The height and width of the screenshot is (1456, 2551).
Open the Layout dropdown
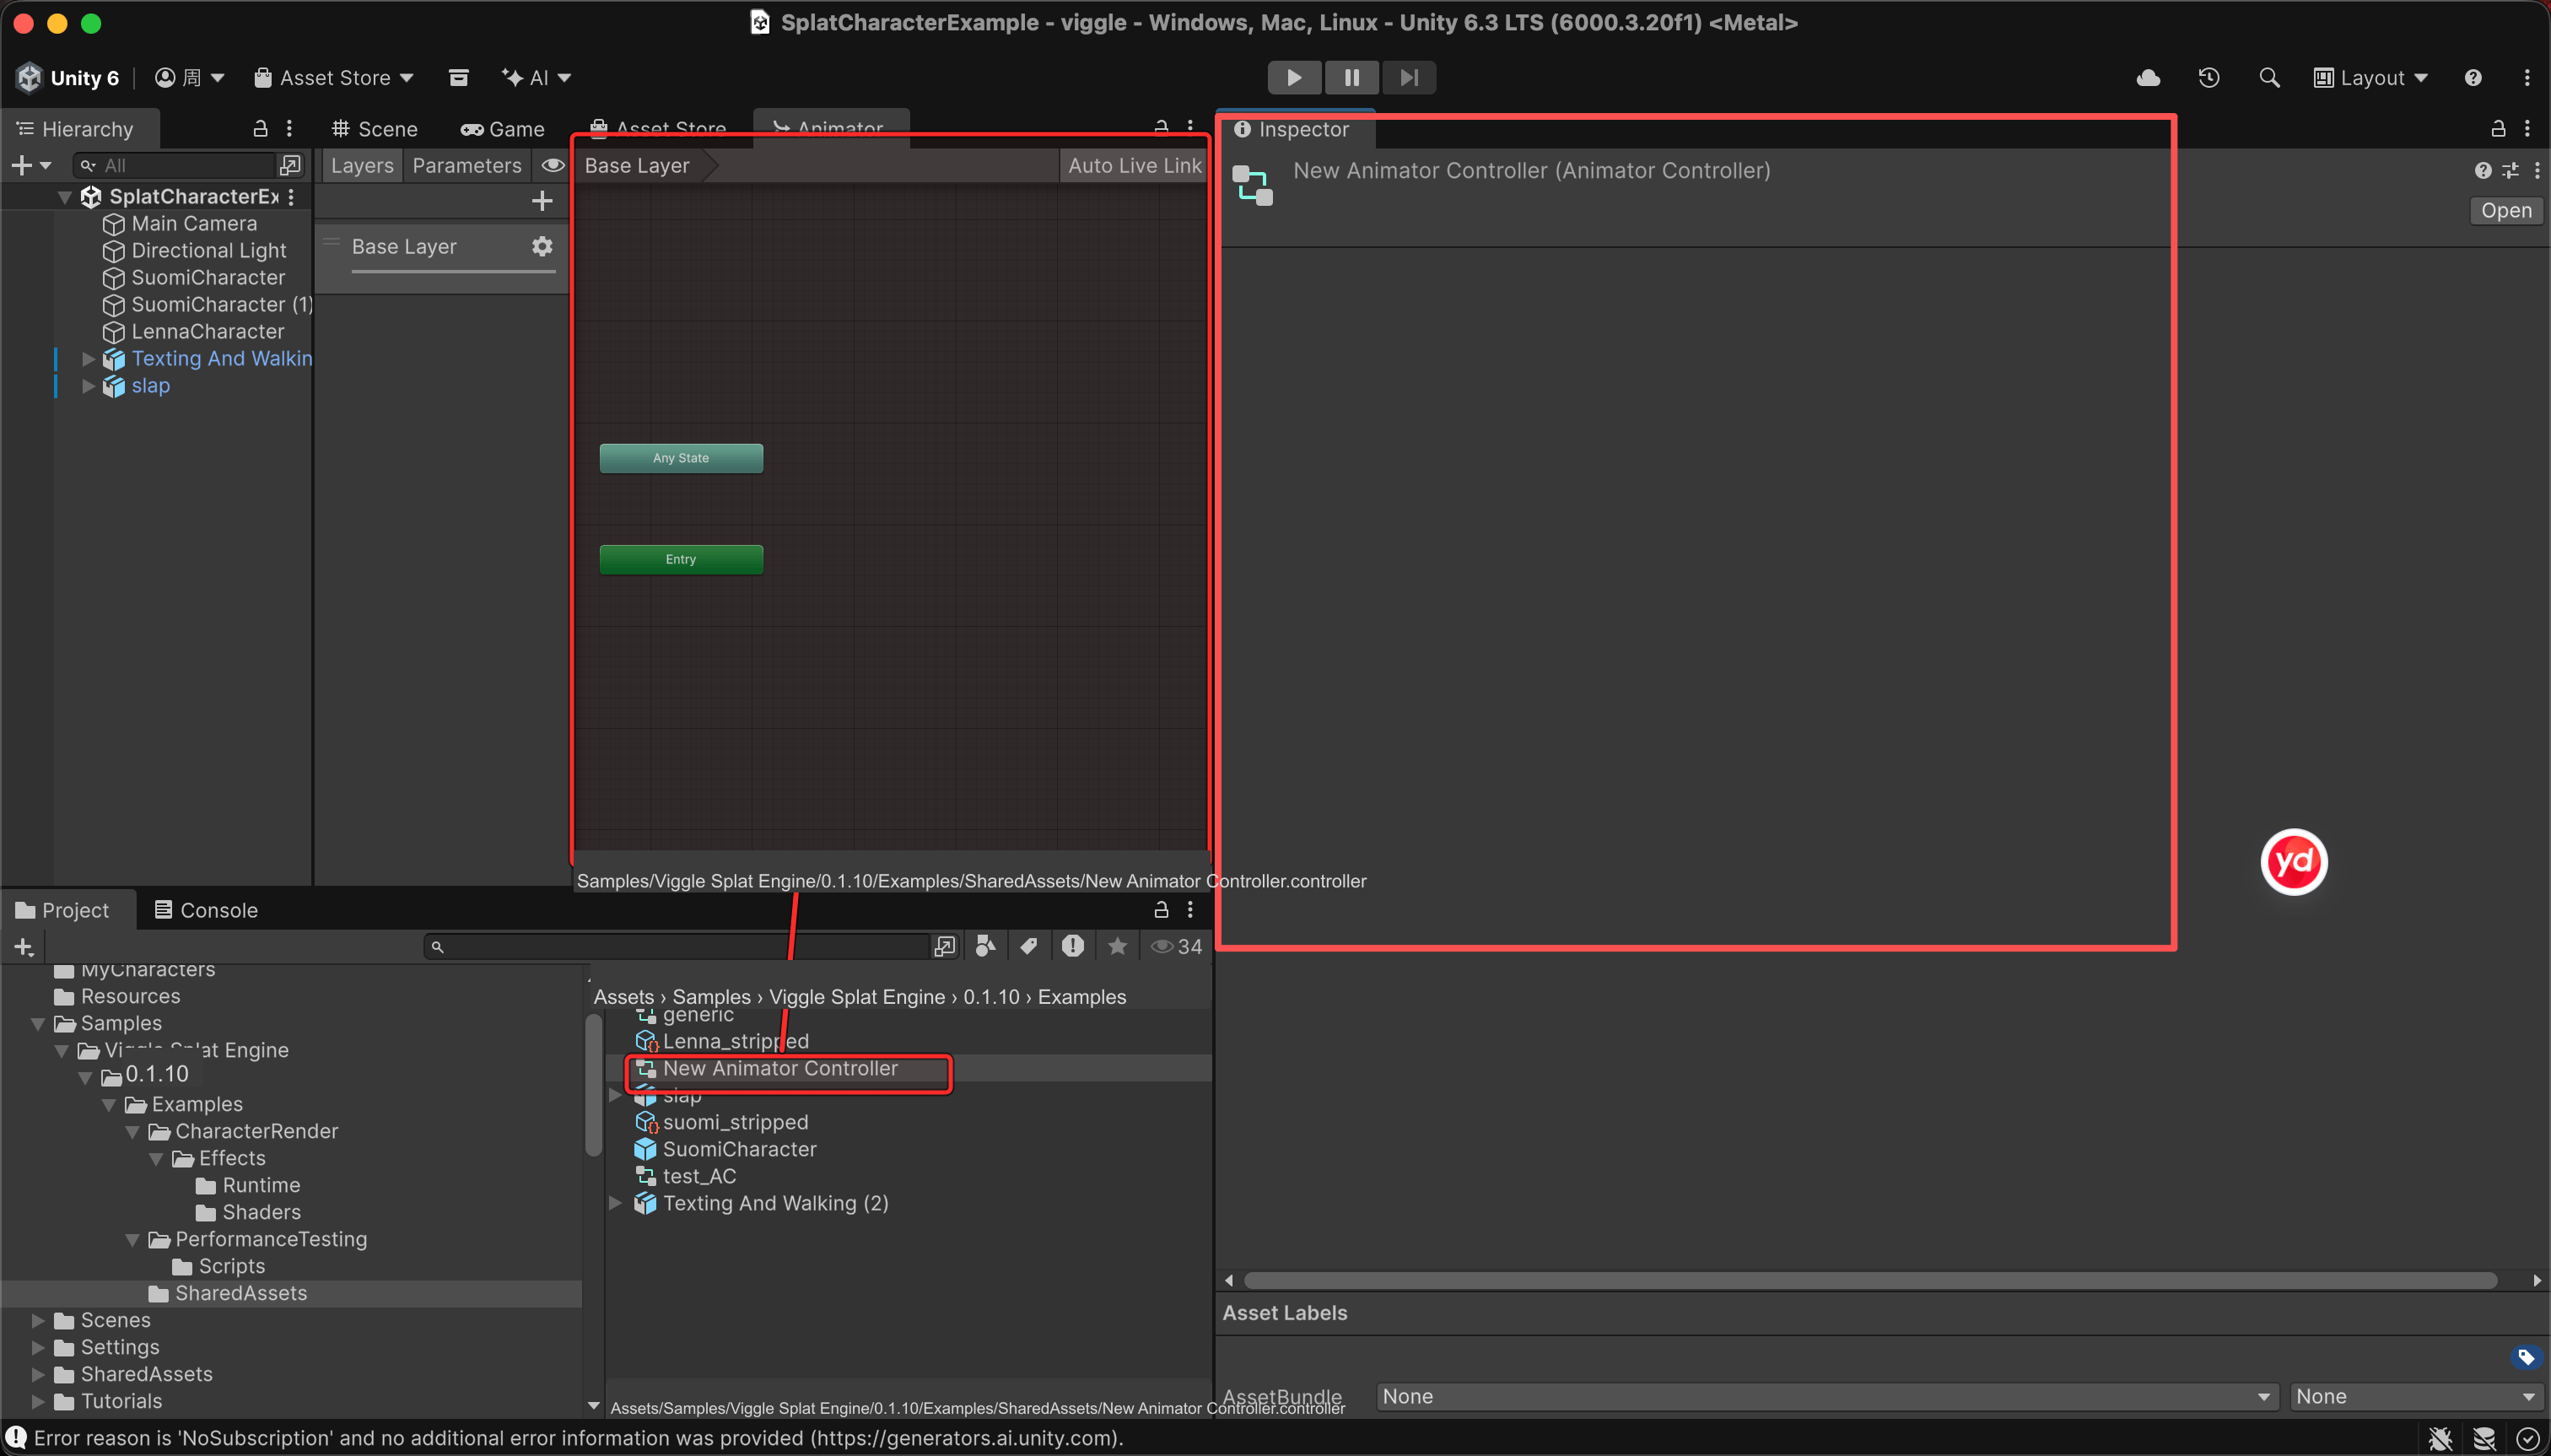2370,78
